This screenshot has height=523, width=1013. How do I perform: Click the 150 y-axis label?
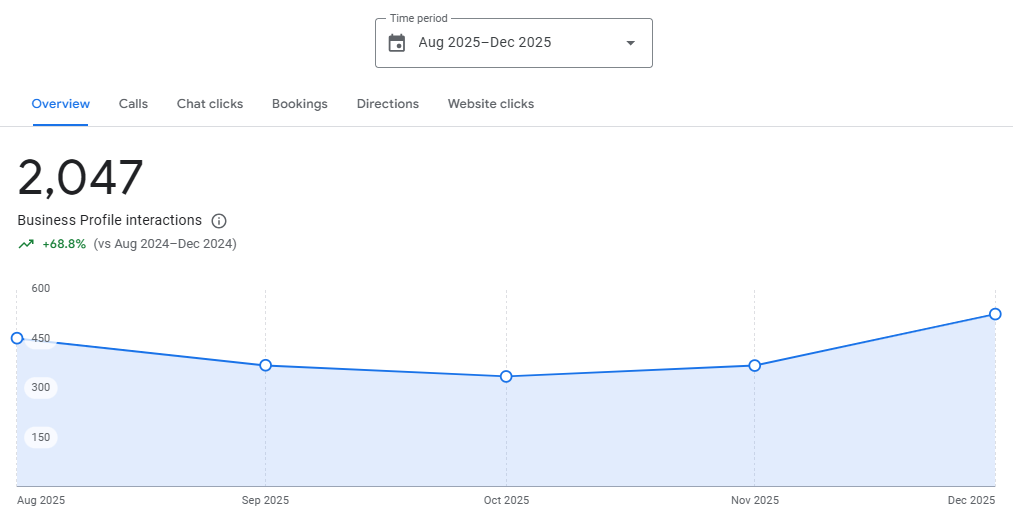(x=41, y=437)
